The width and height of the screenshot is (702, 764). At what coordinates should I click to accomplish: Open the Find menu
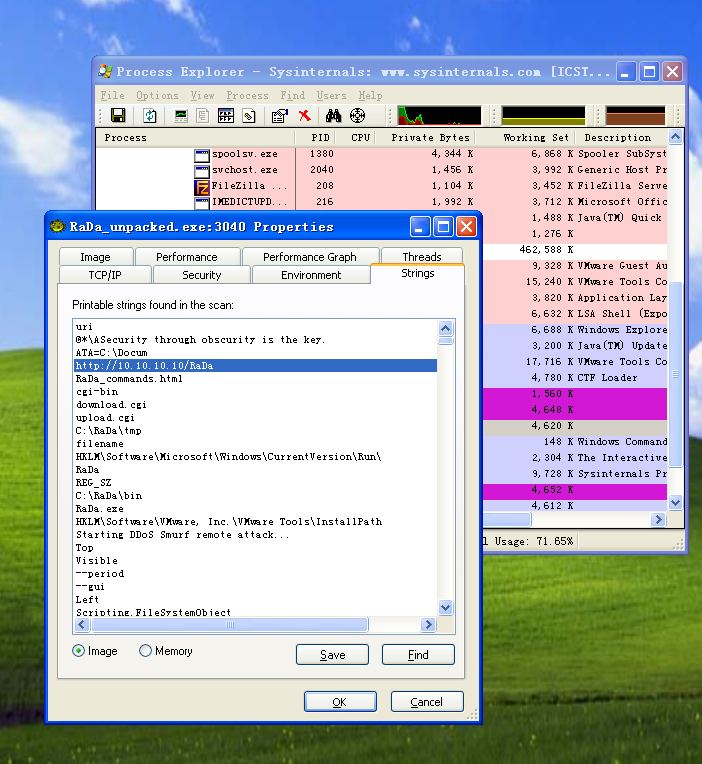click(293, 96)
